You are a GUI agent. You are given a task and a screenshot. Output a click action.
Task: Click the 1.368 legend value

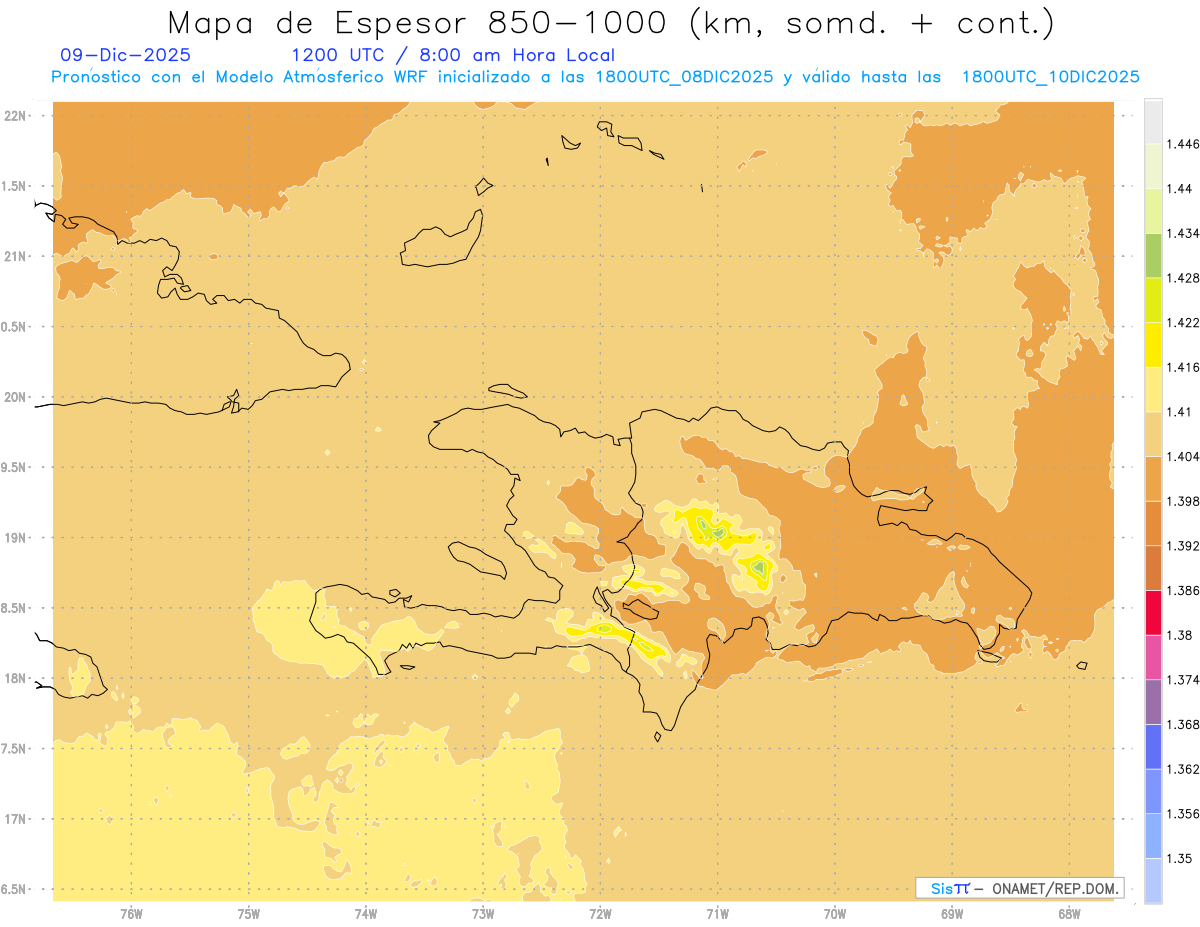[x=1183, y=724]
